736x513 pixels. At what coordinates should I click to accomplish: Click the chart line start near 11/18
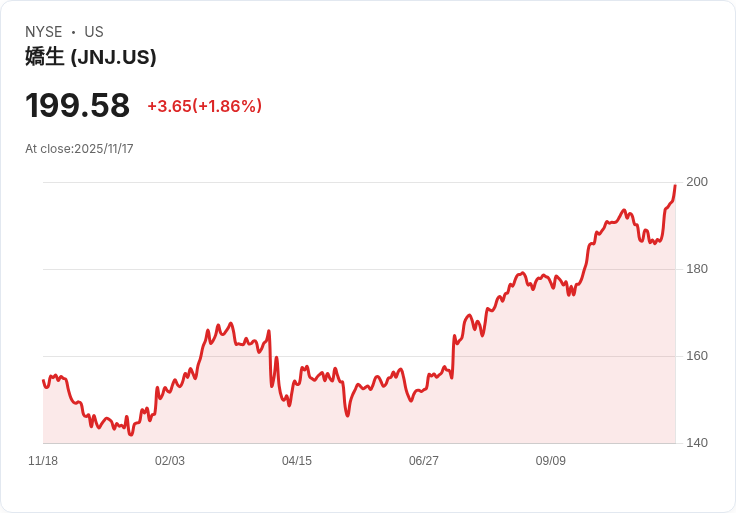tap(43, 380)
